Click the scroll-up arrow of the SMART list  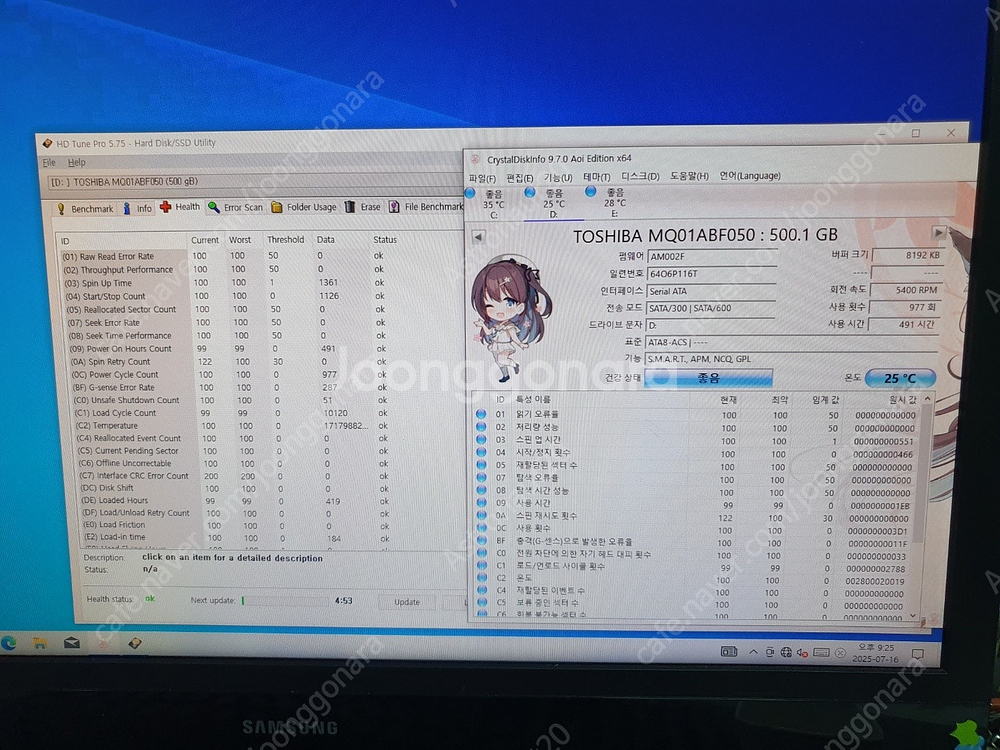coord(927,399)
